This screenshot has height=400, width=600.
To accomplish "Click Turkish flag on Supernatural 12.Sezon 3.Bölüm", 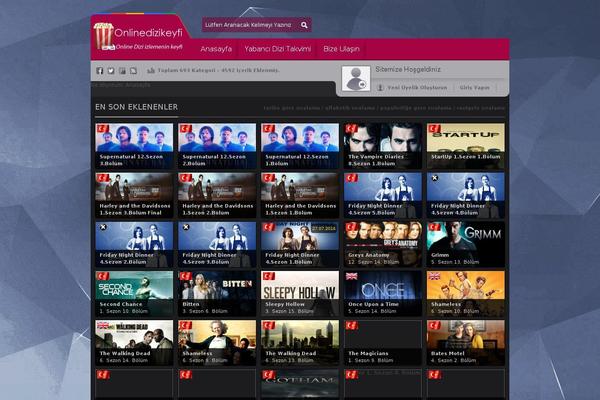I will [x=103, y=129].
